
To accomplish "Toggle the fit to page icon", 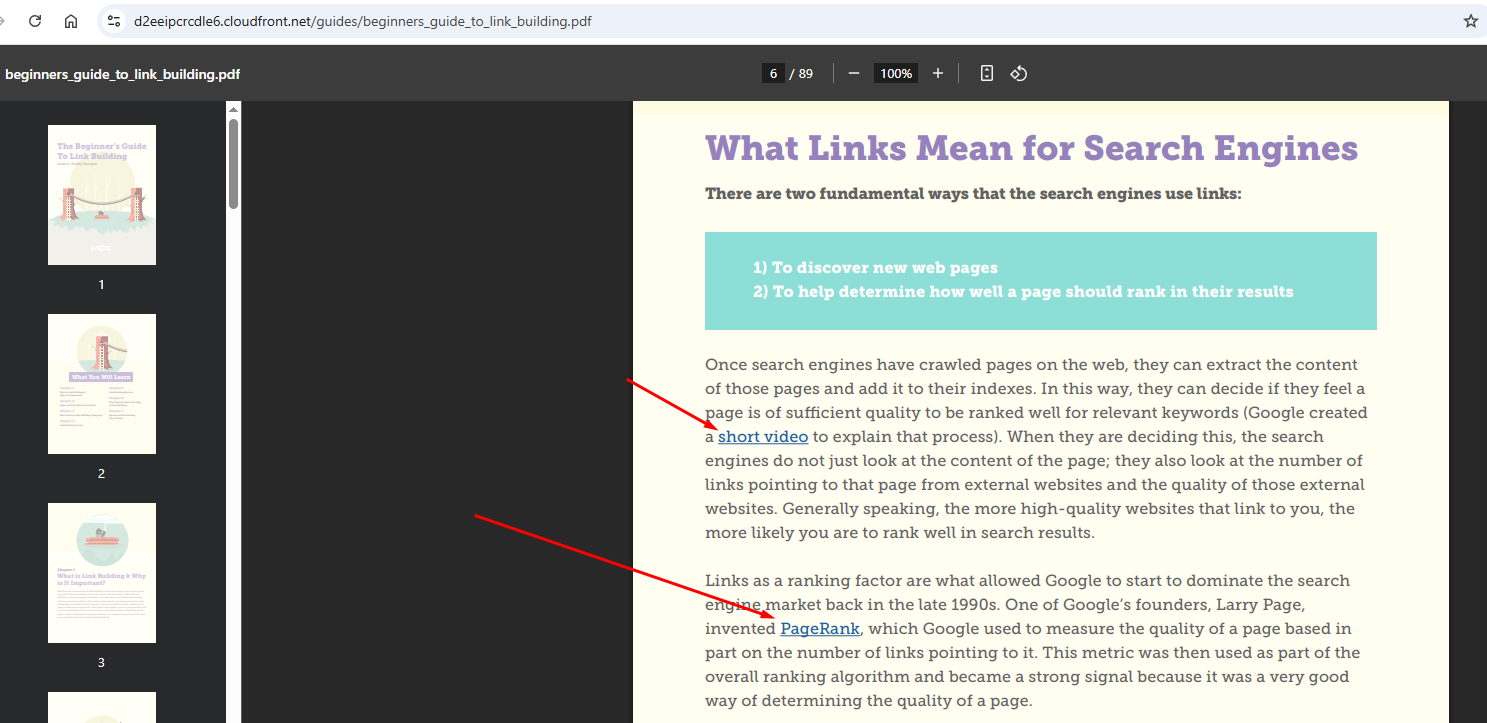I will click(x=987, y=73).
